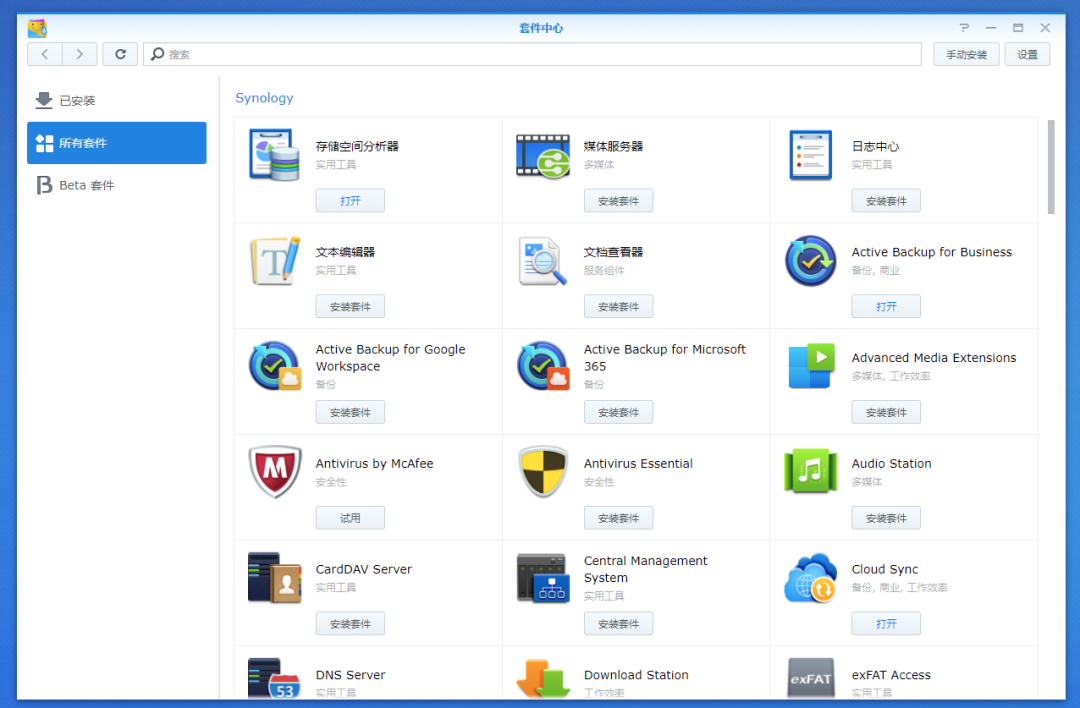Click the vertical scrollbar of the package list
Image resolution: width=1080 pixels, height=708 pixels.
(1051, 166)
